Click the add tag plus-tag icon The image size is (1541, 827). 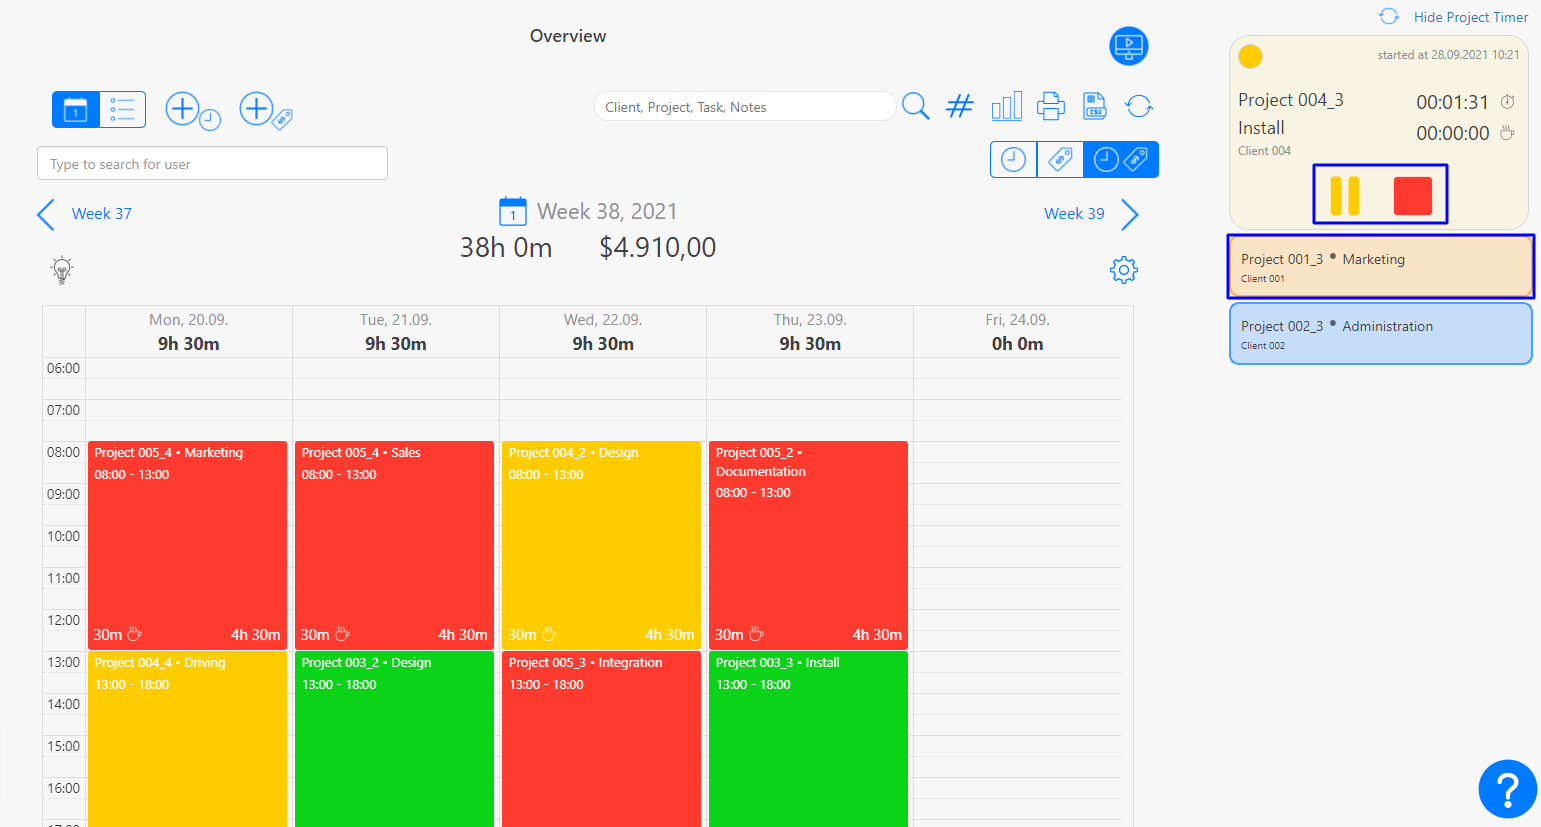point(261,109)
